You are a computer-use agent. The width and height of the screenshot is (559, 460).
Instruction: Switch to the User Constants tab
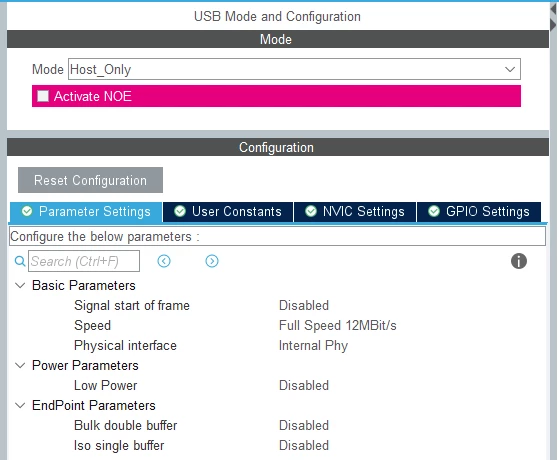(228, 212)
